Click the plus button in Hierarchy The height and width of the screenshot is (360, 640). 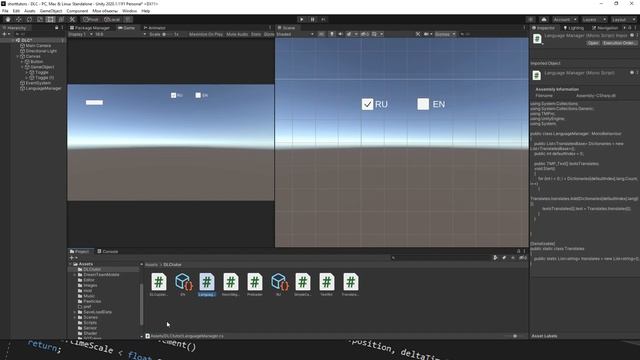[x=4, y=34]
